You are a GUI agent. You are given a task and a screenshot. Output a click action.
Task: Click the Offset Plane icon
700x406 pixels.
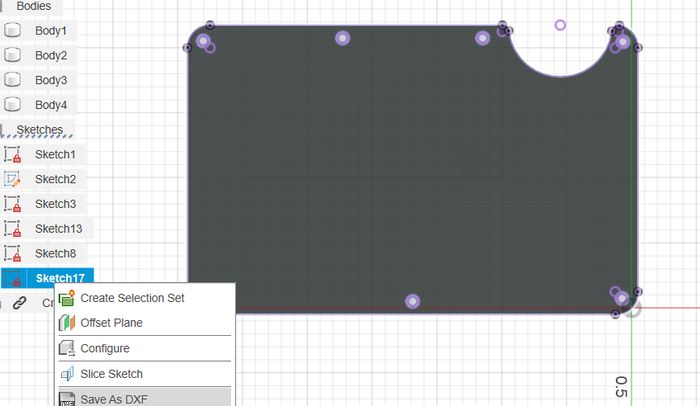[x=67, y=323]
